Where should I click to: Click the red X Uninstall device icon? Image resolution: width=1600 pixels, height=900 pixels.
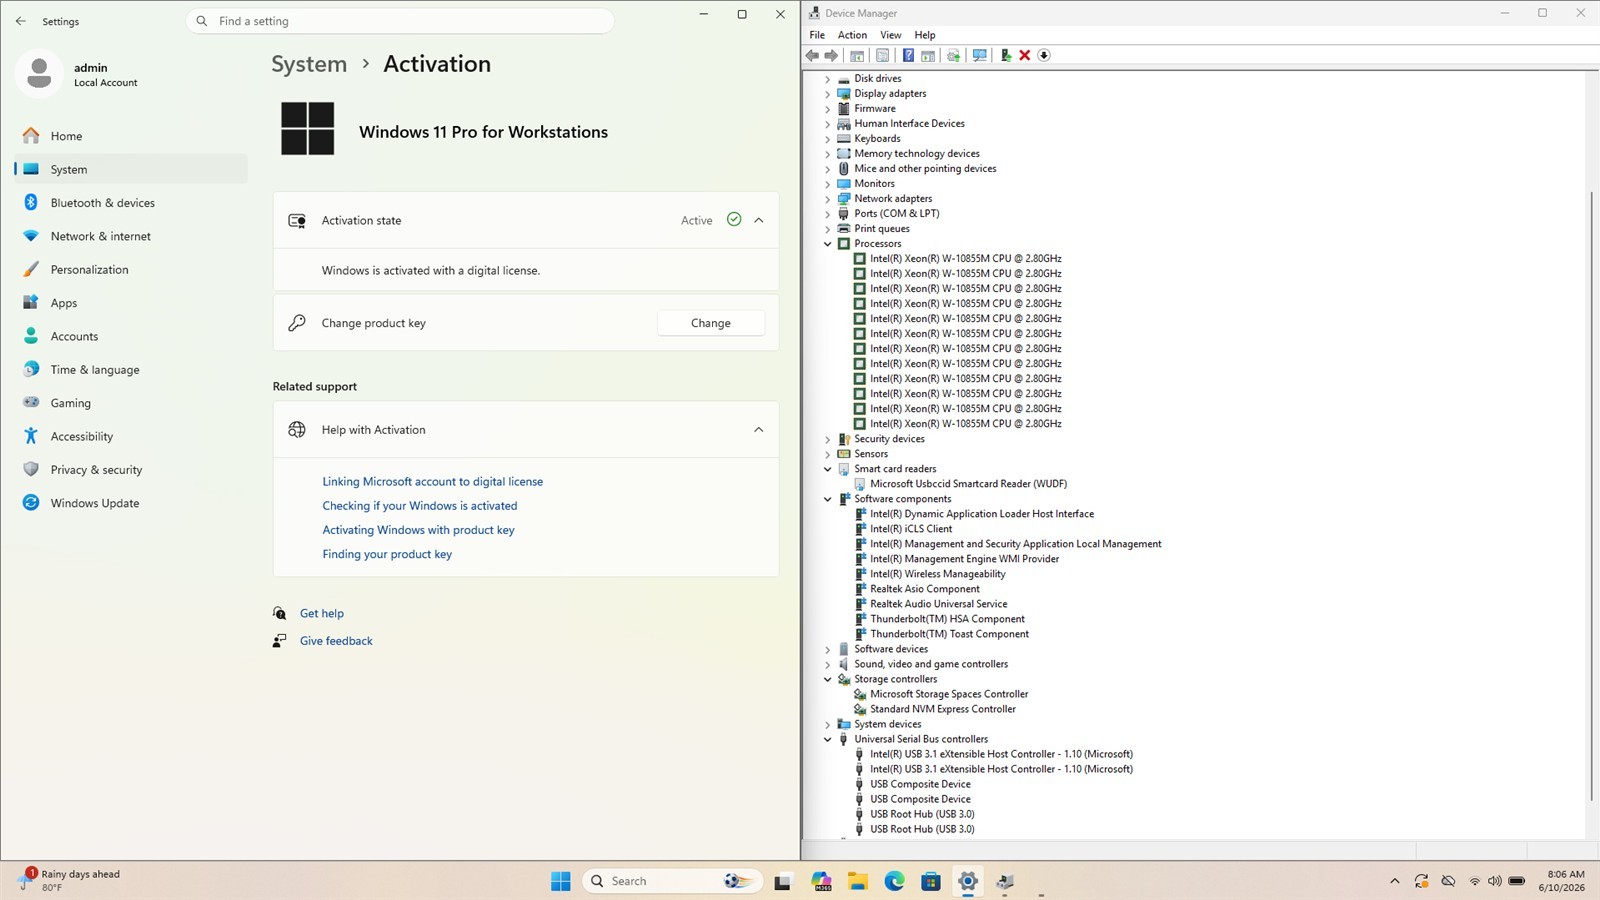pos(1025,55)
